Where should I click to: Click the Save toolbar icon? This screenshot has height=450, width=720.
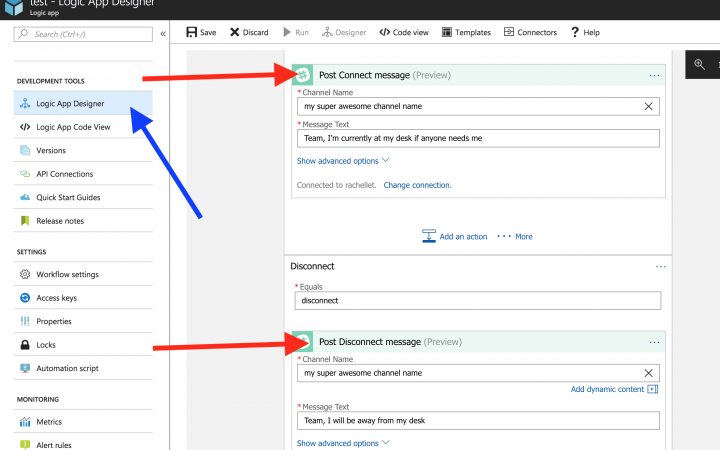(191, 32)
